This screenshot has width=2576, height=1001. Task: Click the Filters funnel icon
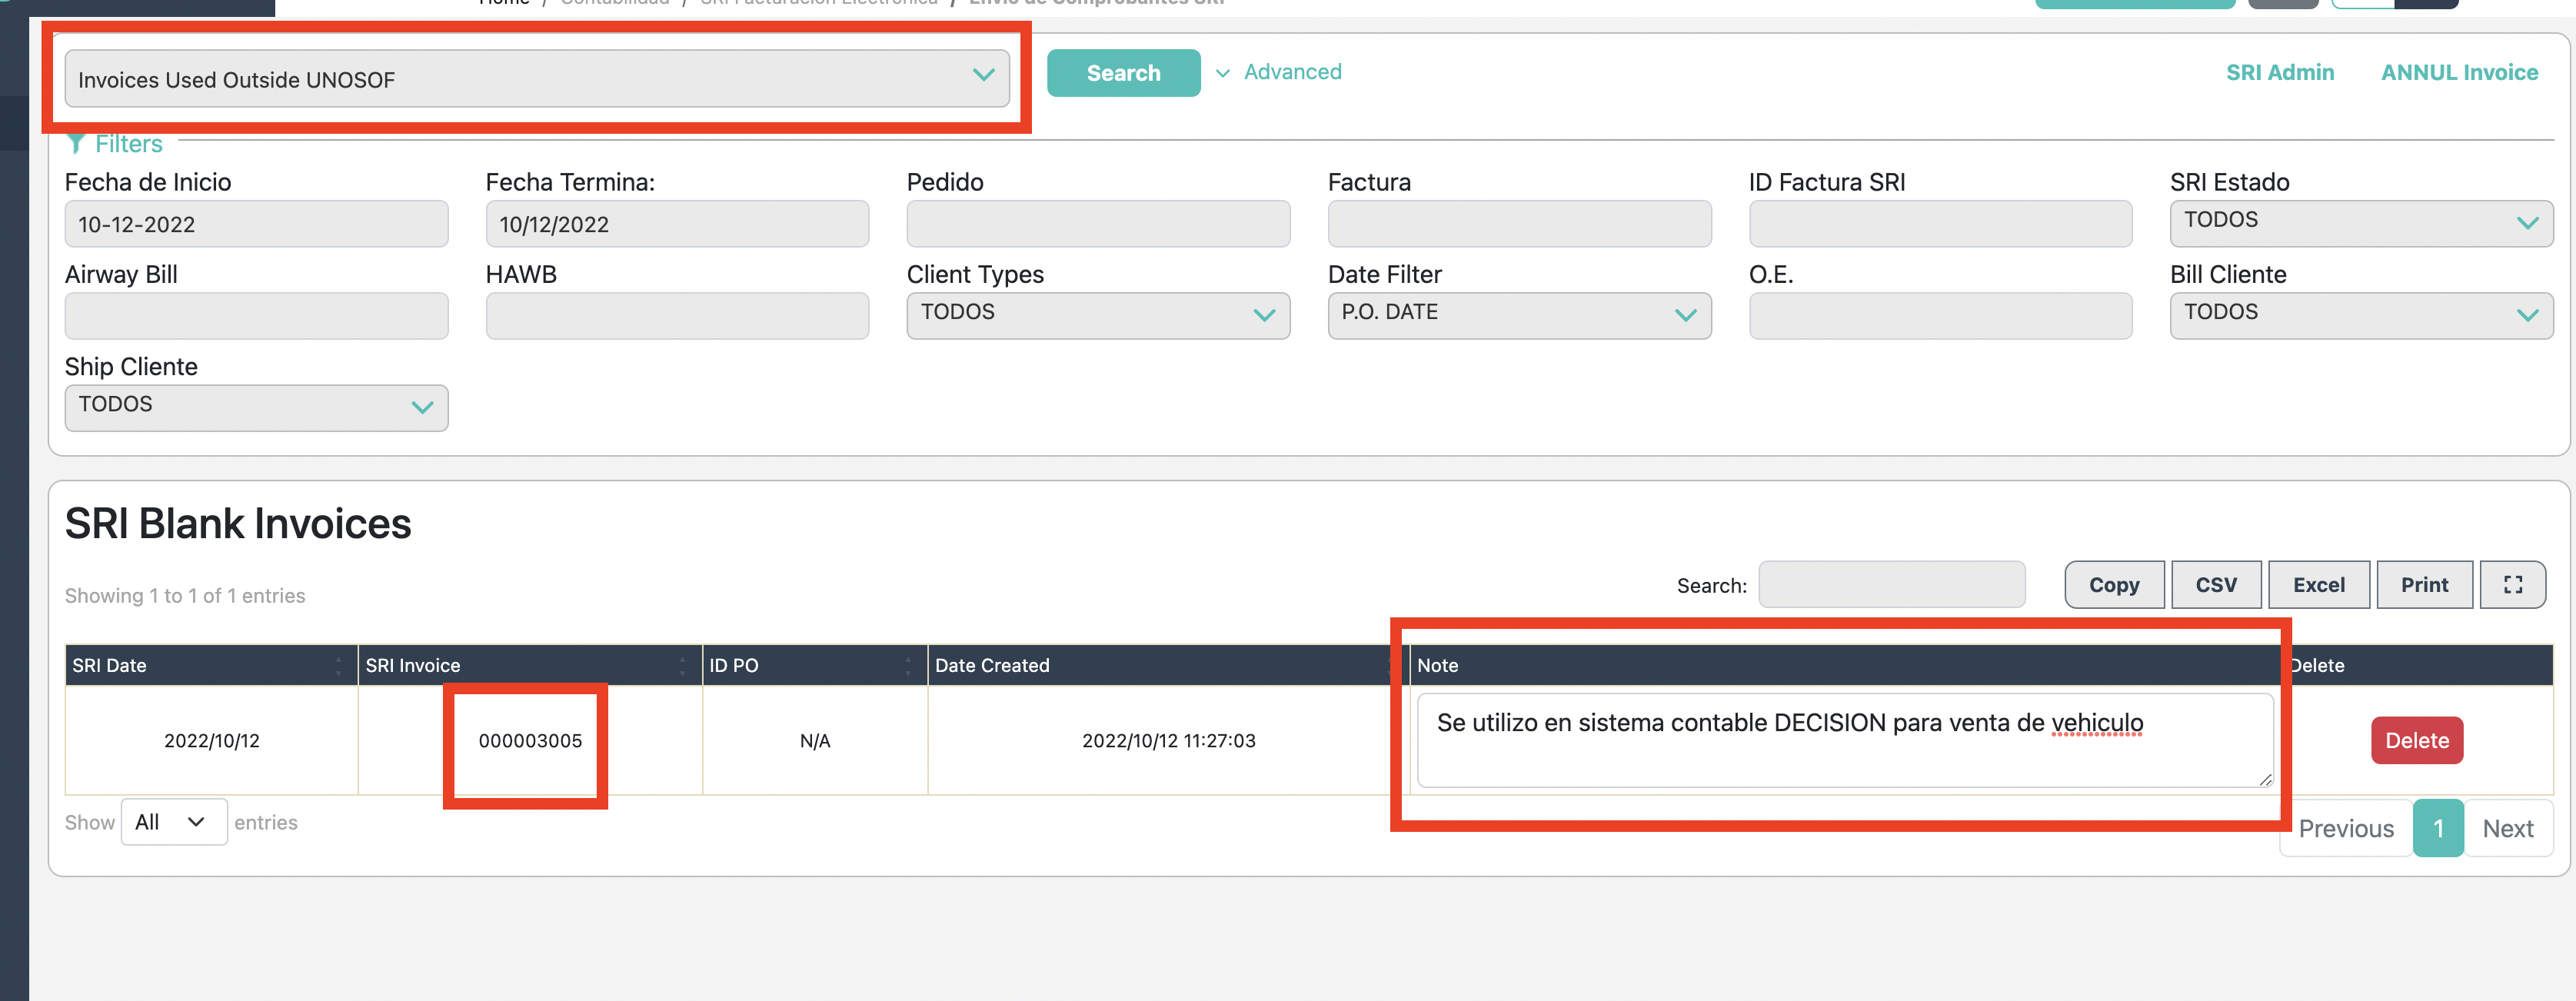click(x=75, y=144)
